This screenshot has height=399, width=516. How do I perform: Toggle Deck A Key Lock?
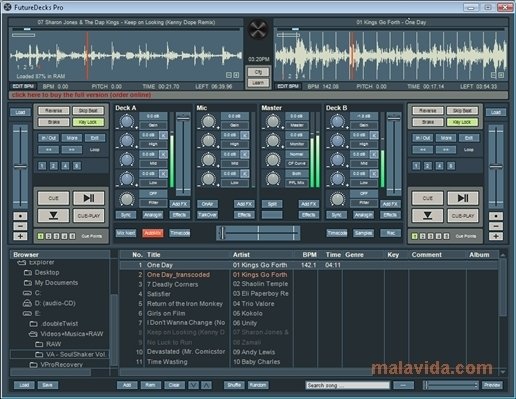pos(88,122)
